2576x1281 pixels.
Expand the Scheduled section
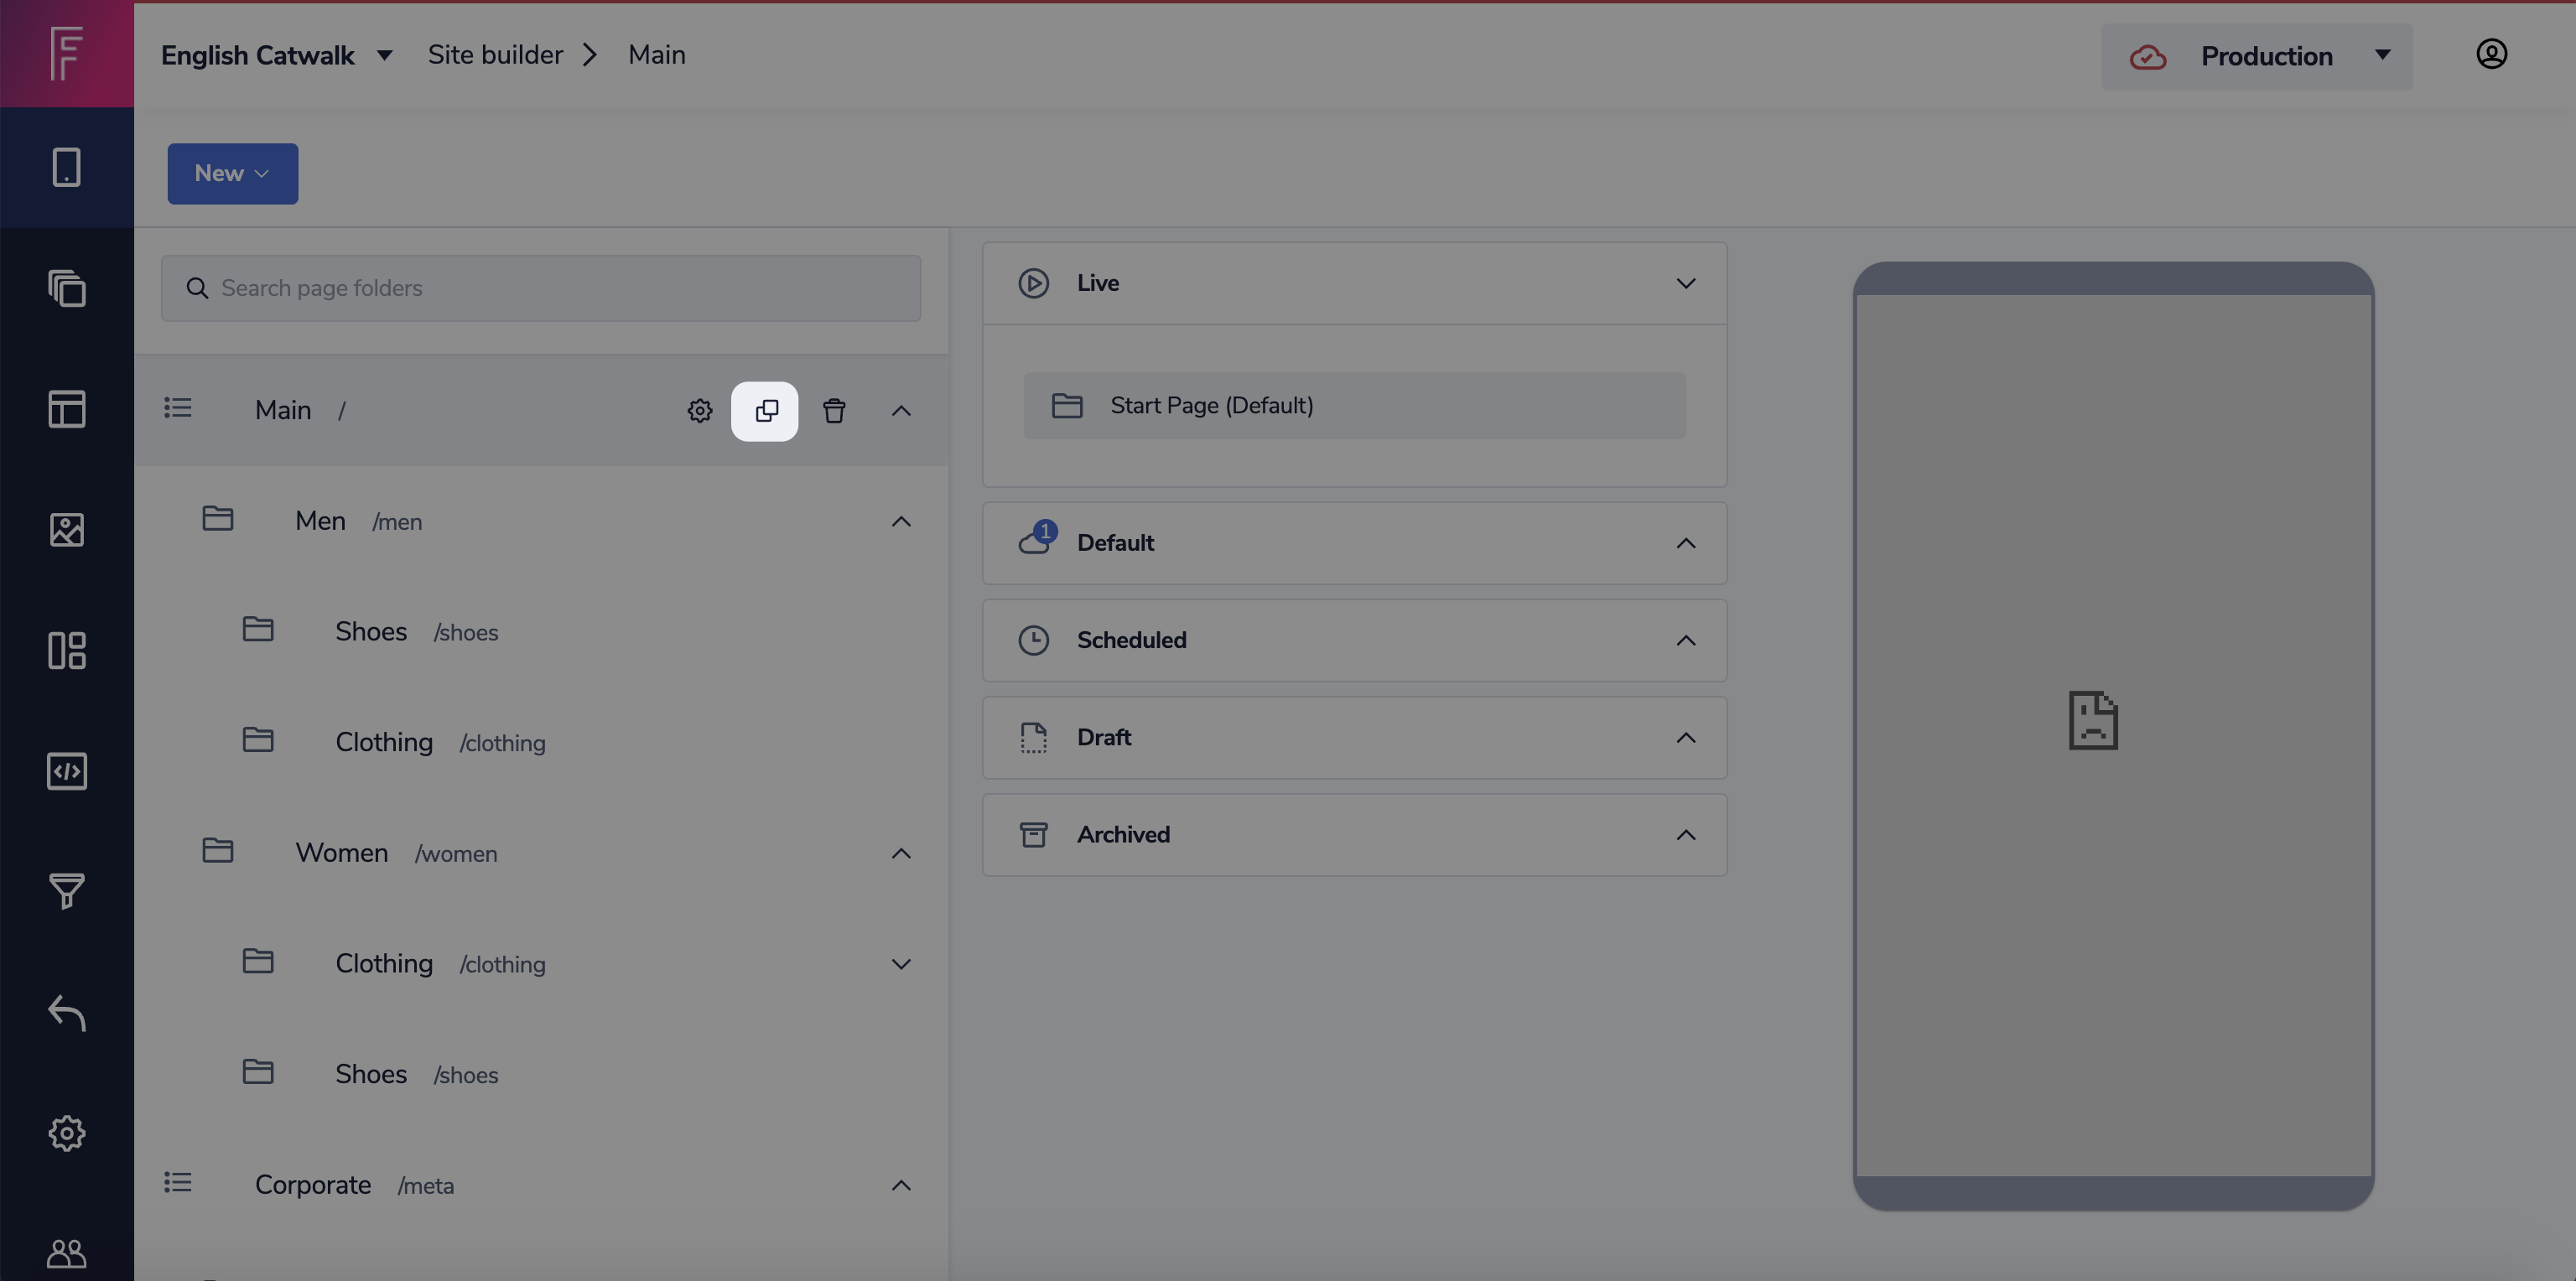click(1685, 640)
